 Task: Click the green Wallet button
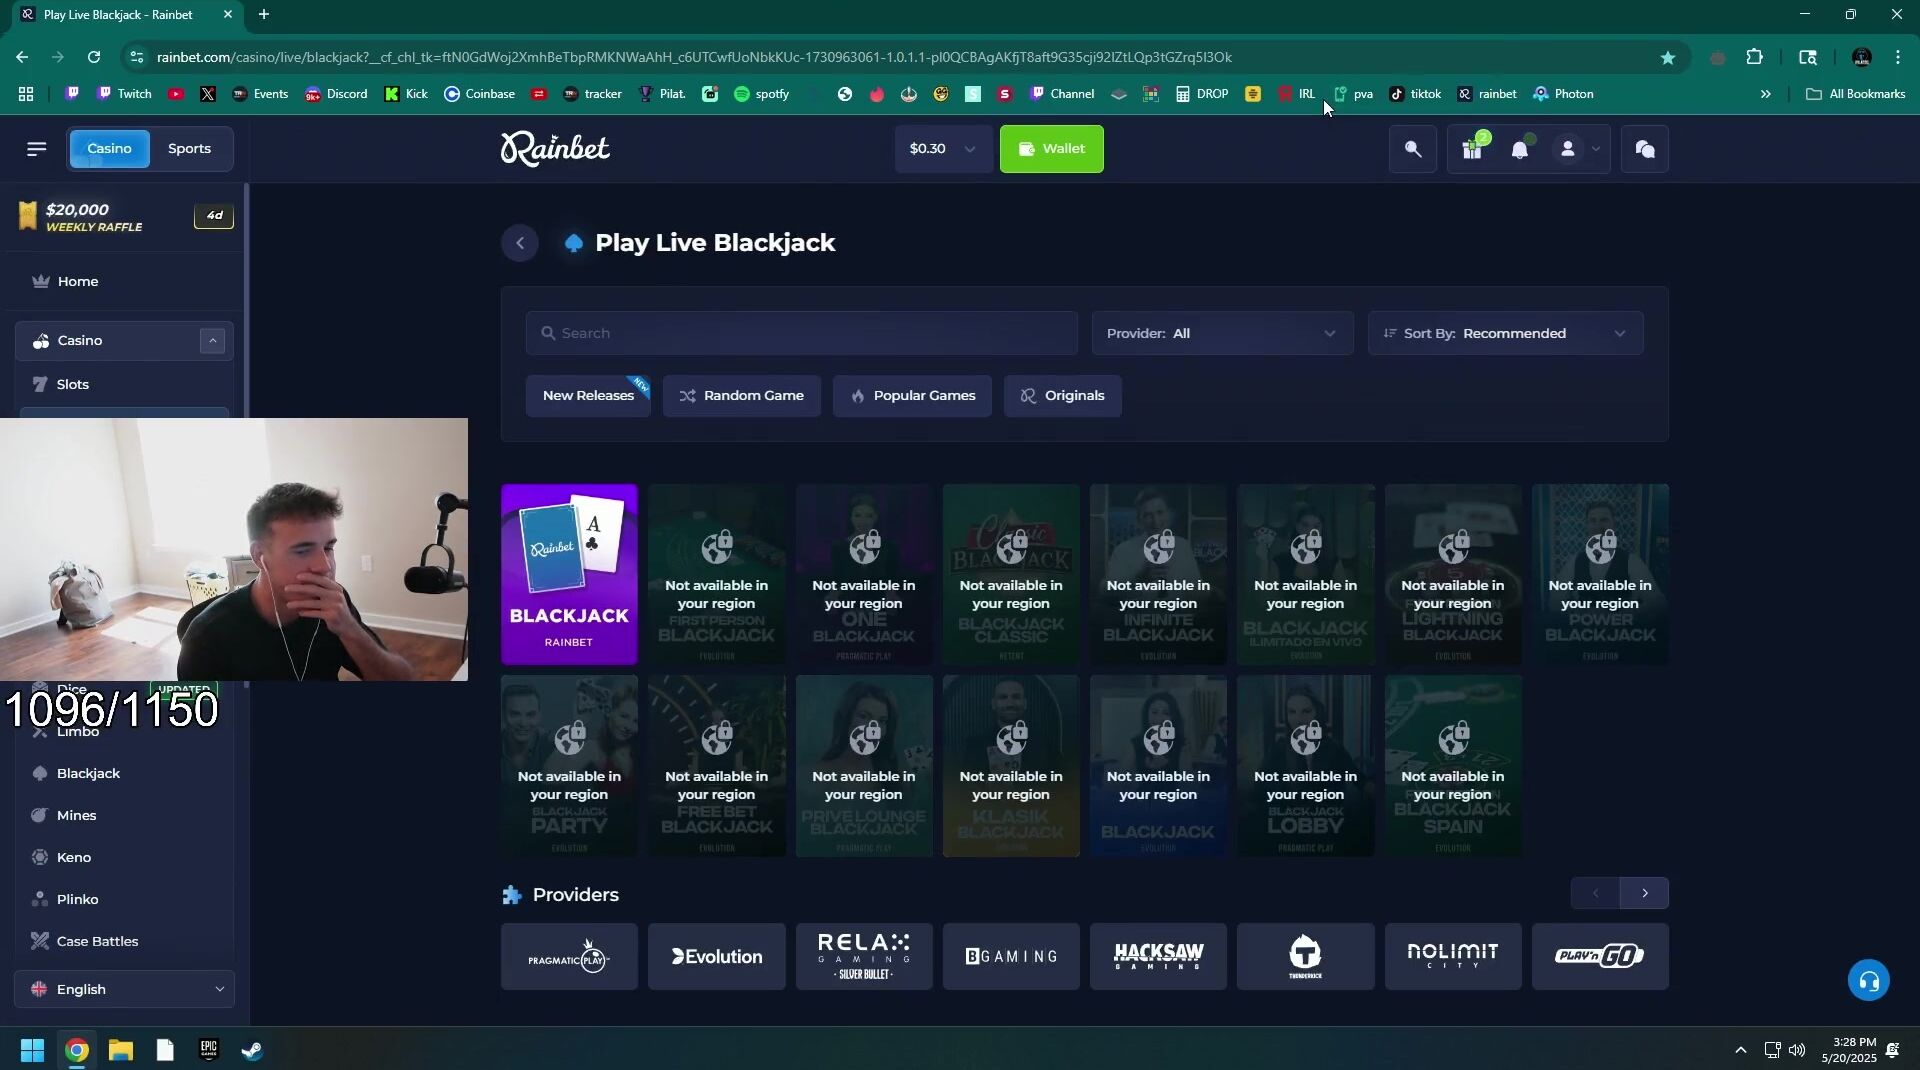pos(1052,149)
